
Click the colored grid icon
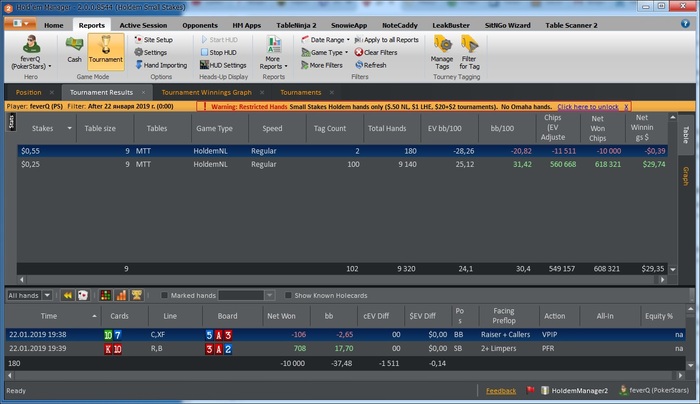[105, 295]
